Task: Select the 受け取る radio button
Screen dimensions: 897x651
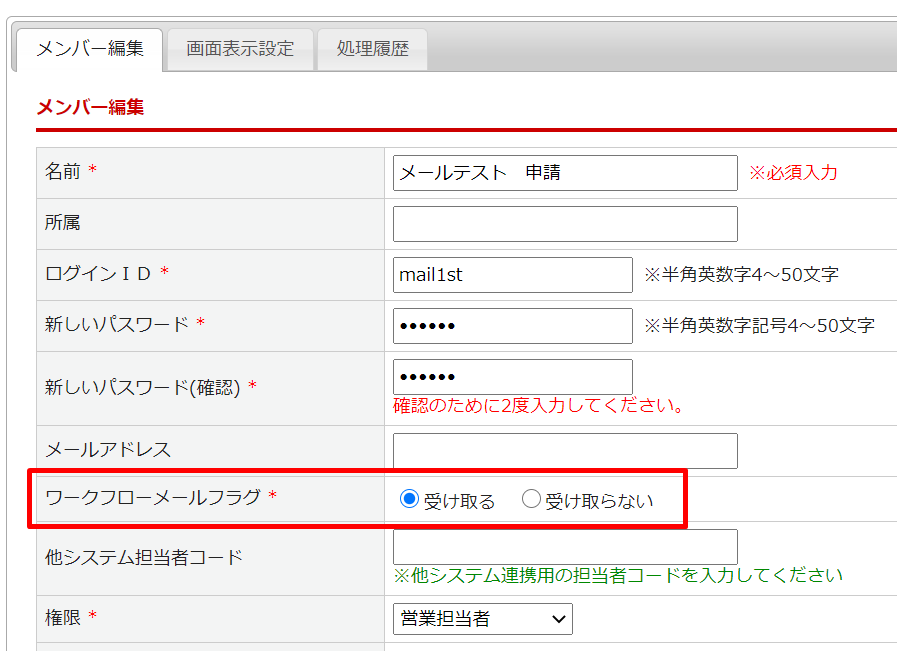Action: (x=409, y=500)
